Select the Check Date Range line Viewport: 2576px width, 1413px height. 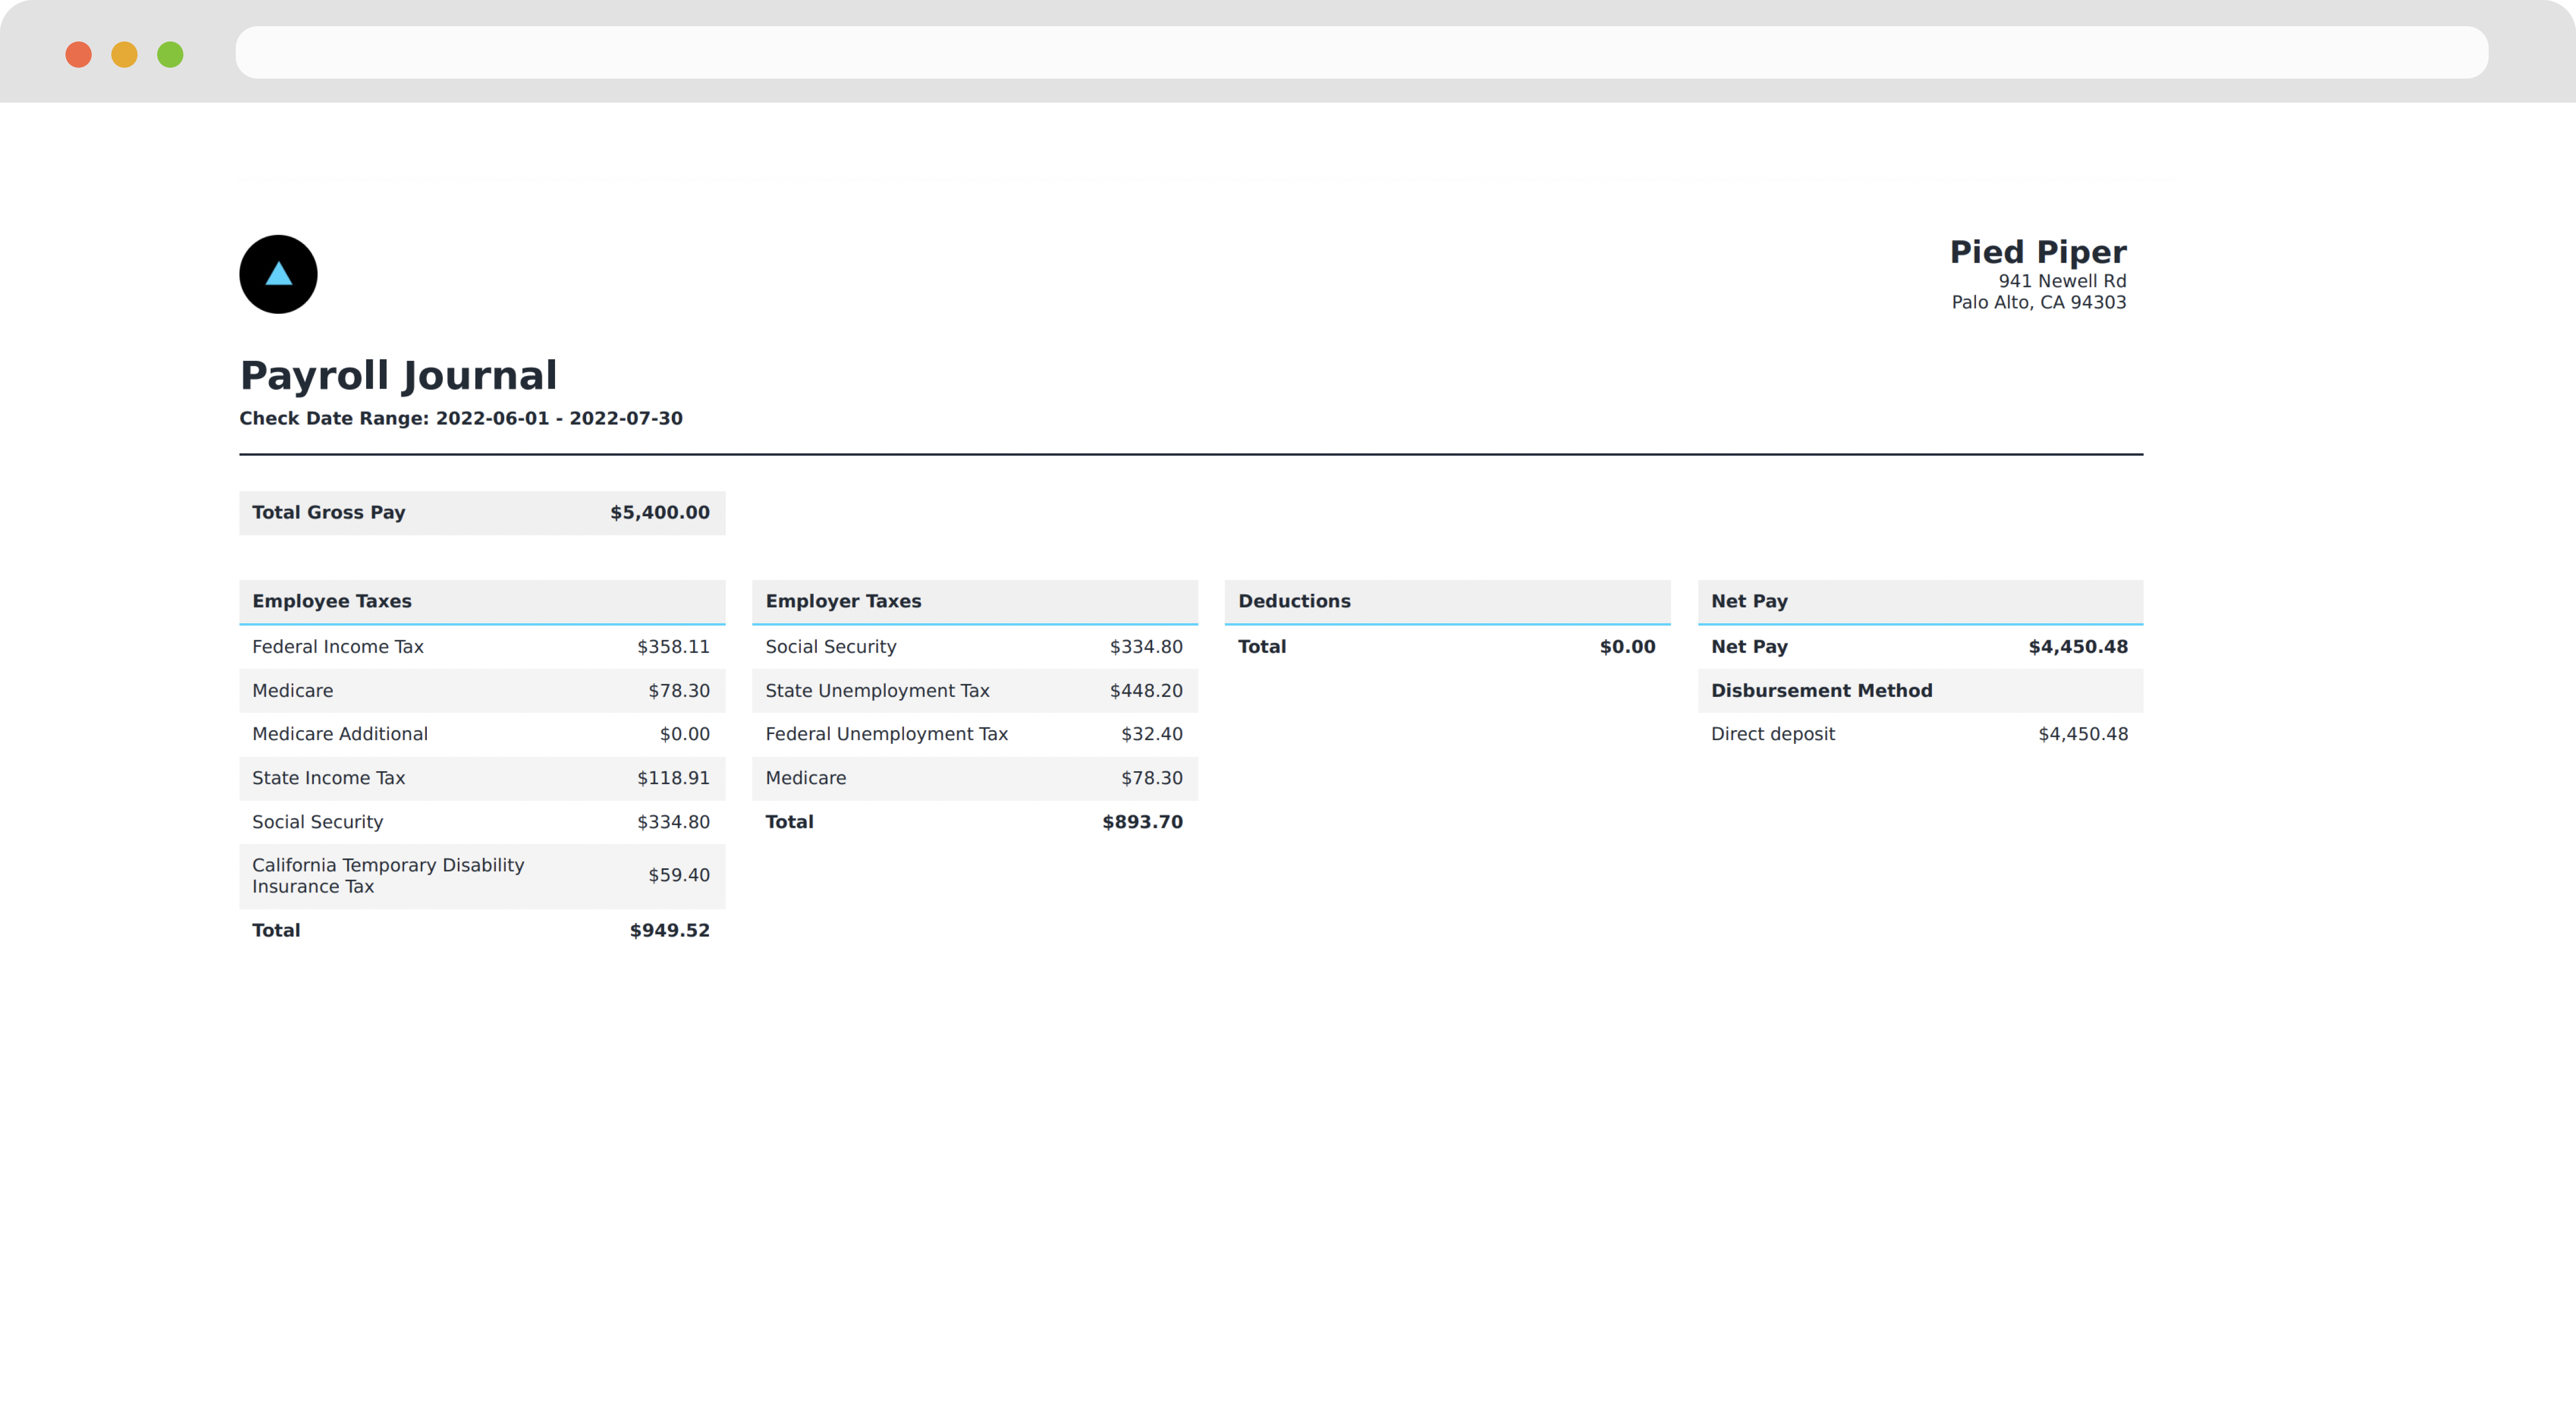(461, 418)
